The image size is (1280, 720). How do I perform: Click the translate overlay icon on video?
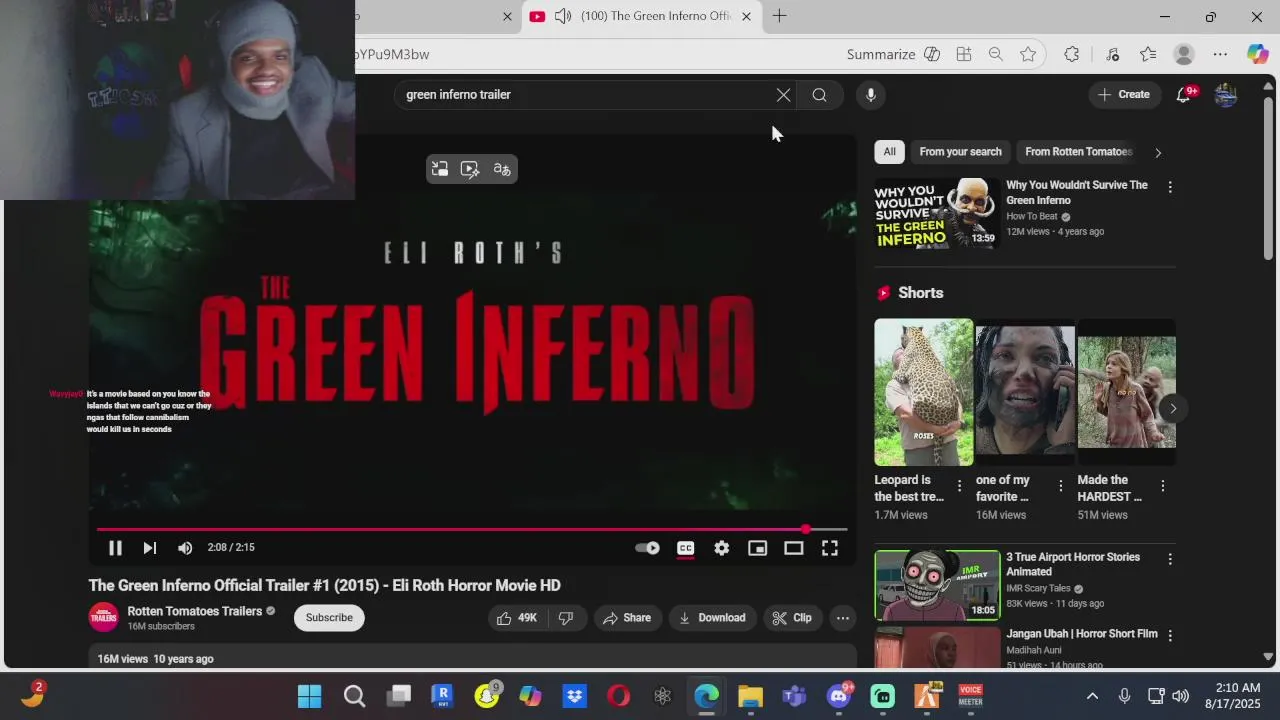(502, 169)
